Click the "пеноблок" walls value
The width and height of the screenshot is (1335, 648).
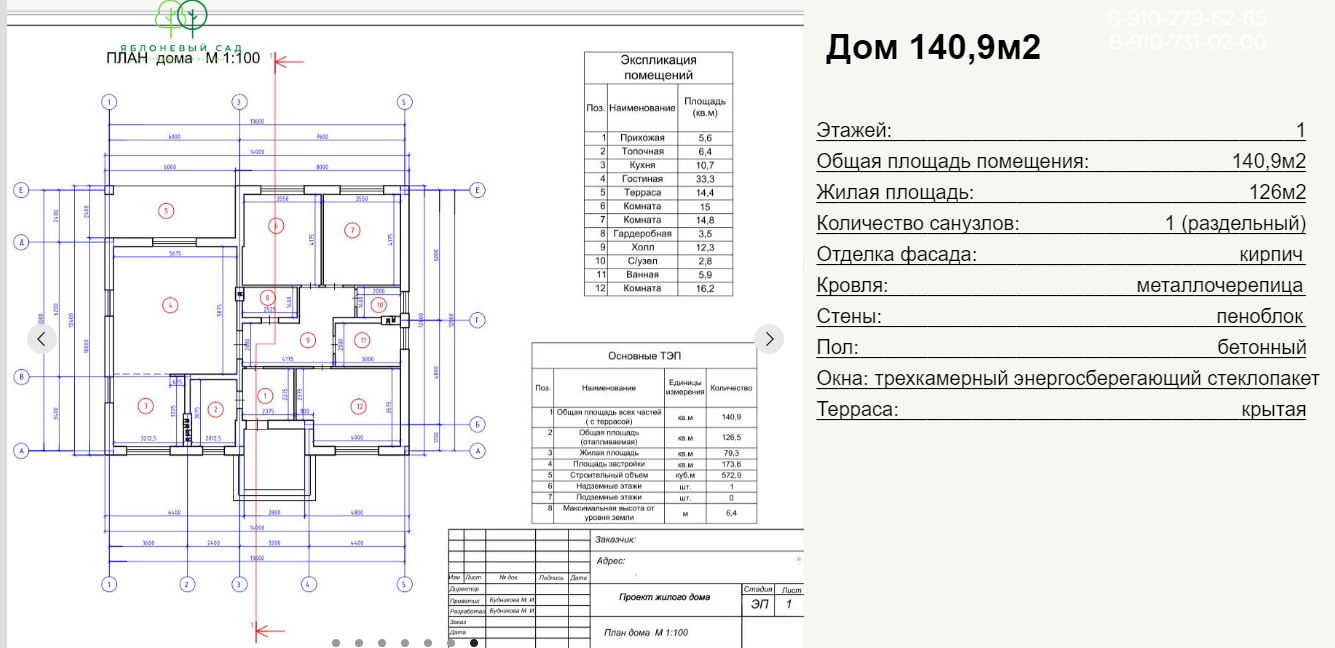1260,317
